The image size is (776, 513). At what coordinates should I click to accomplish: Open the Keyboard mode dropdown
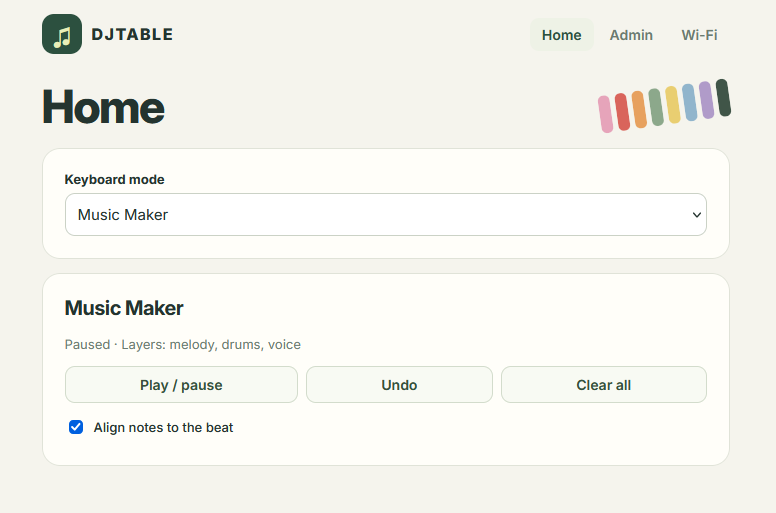pos(386,215)
